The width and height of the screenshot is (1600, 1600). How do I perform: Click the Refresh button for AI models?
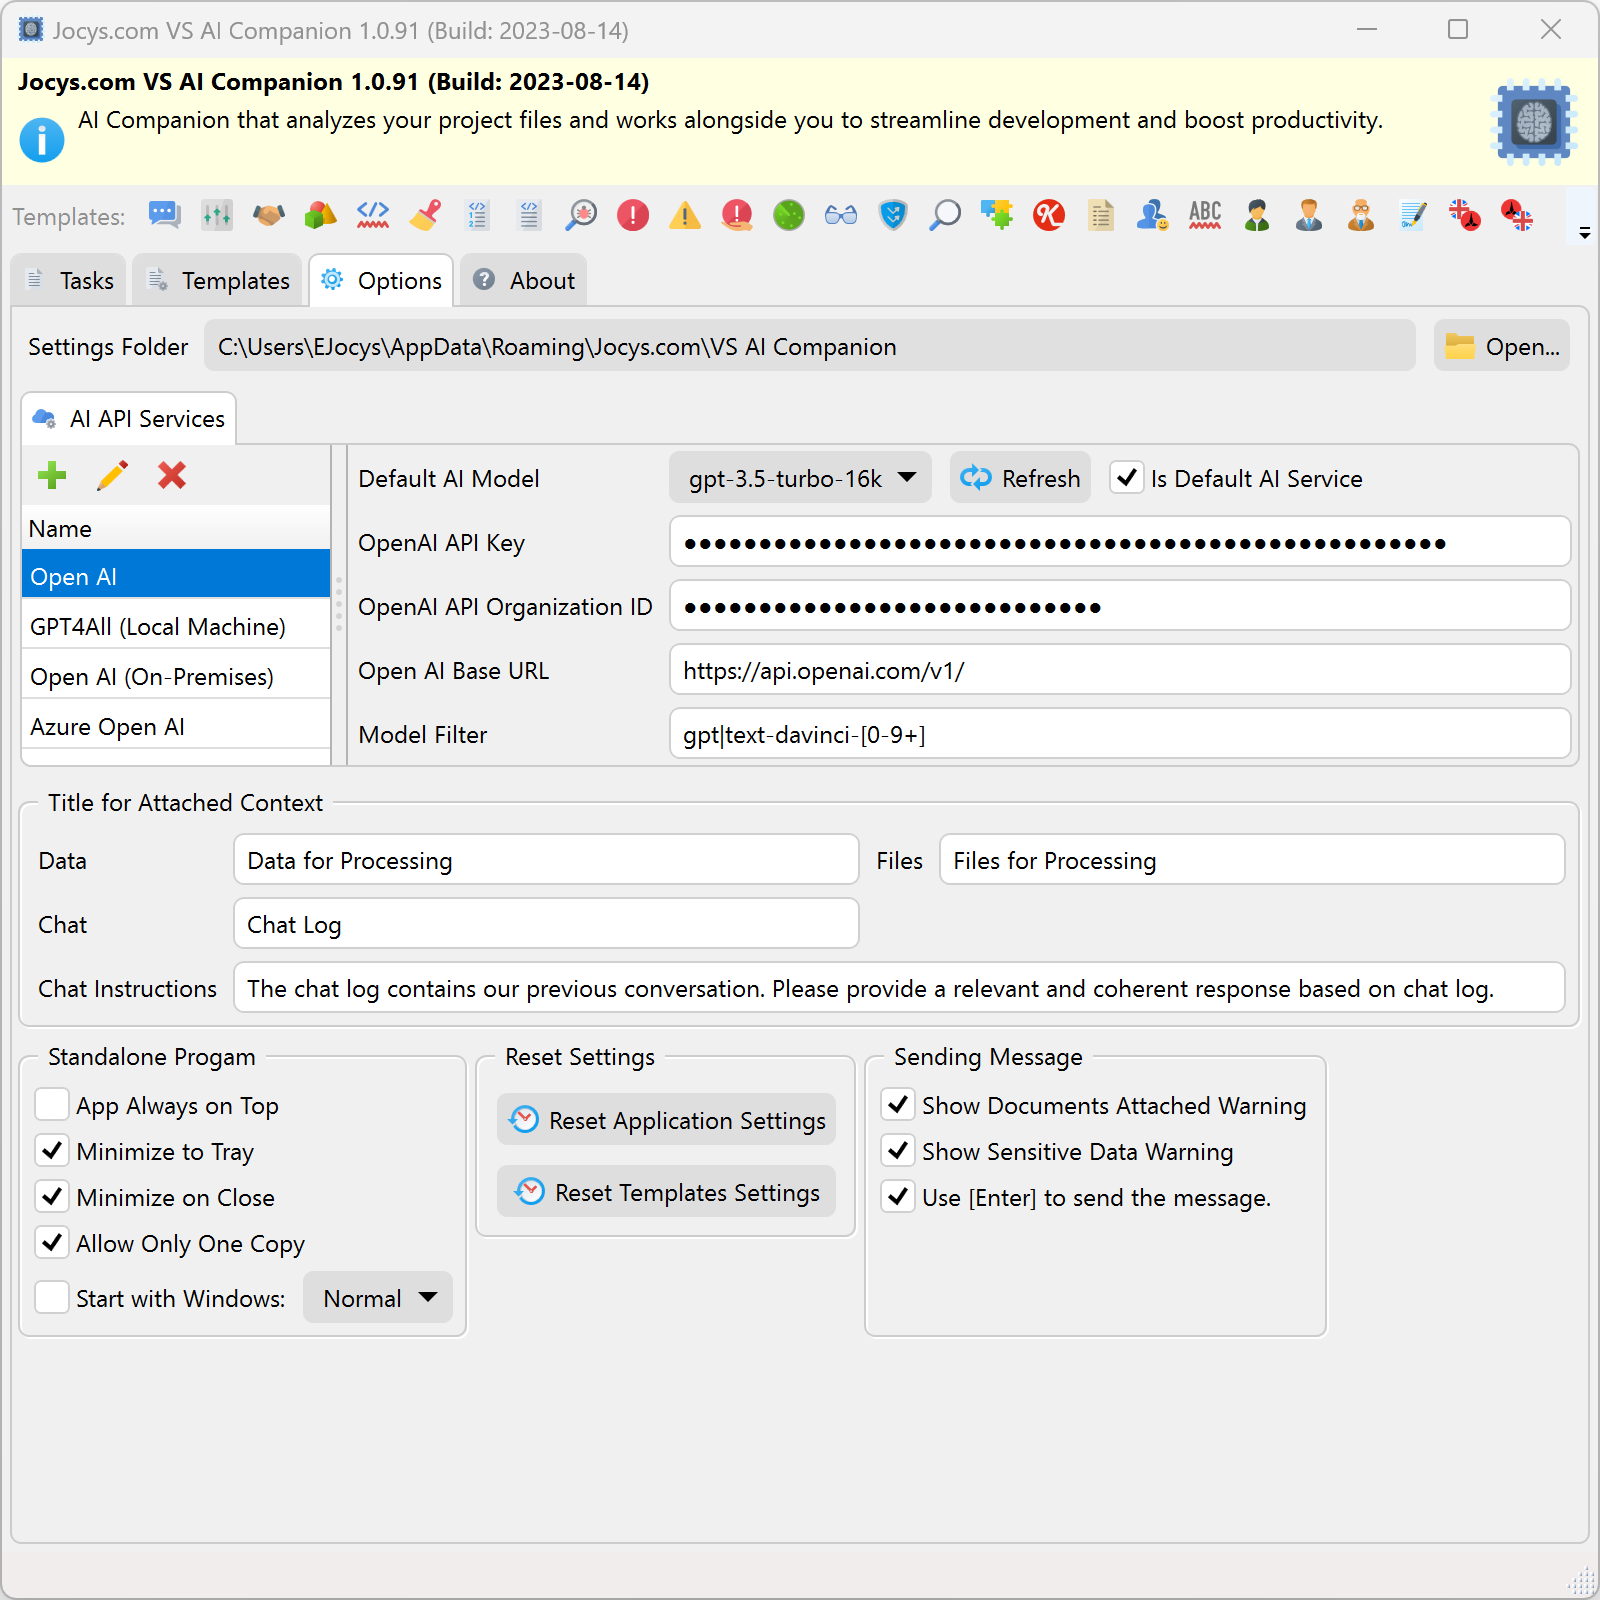(1019, 478)
